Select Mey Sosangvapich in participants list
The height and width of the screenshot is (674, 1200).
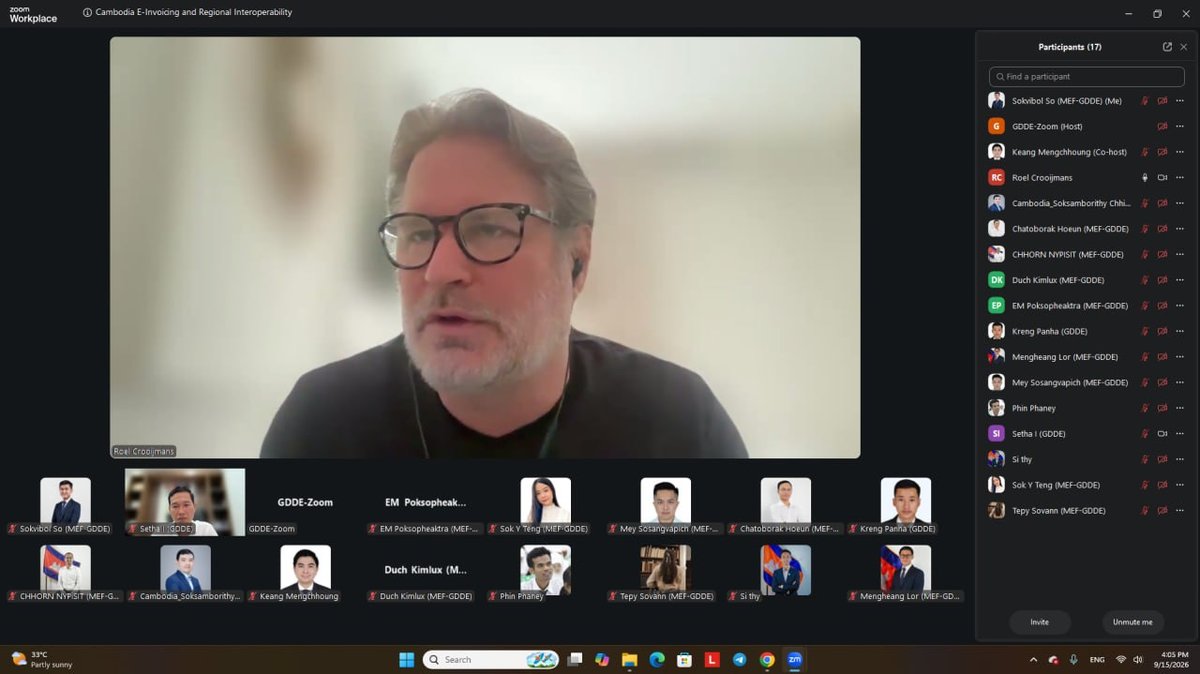pos(1087,382)
